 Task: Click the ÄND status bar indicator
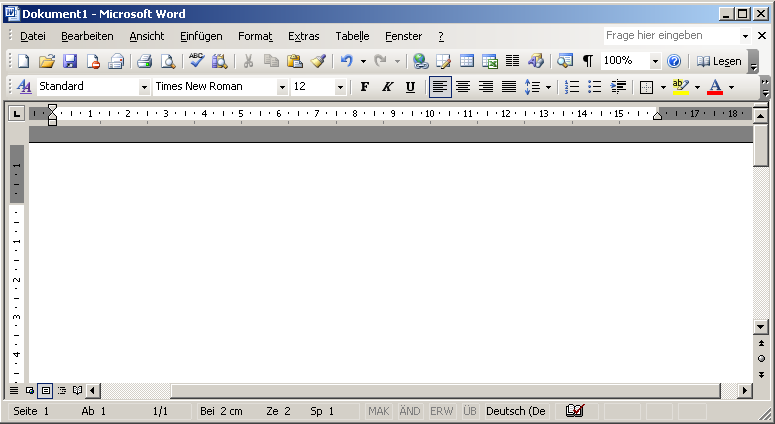pyautogui.click(x=410, y=411)
